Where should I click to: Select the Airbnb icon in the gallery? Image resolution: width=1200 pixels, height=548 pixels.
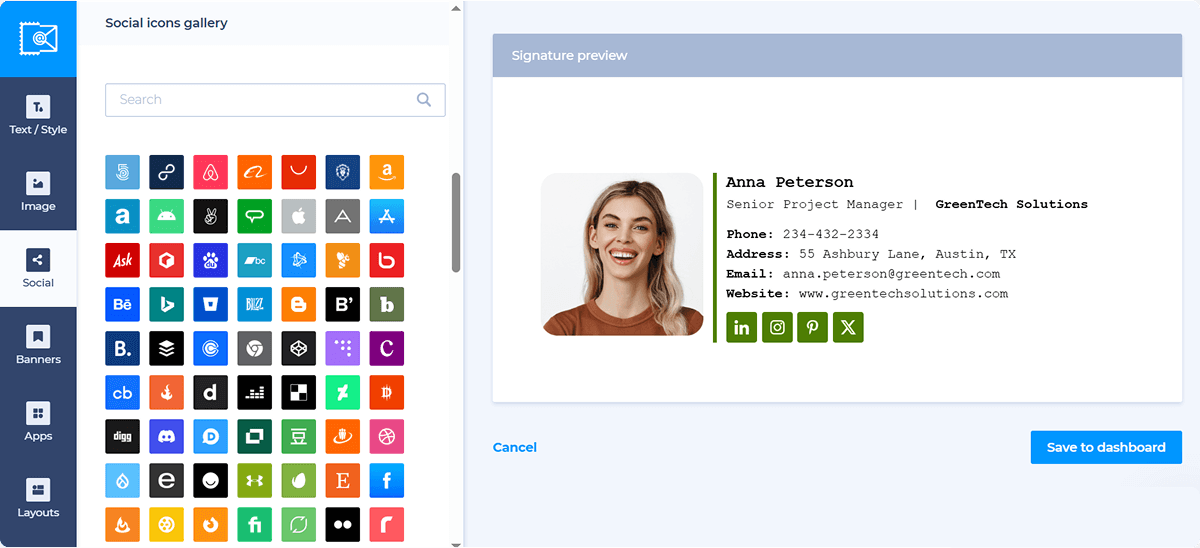[210, 172]
